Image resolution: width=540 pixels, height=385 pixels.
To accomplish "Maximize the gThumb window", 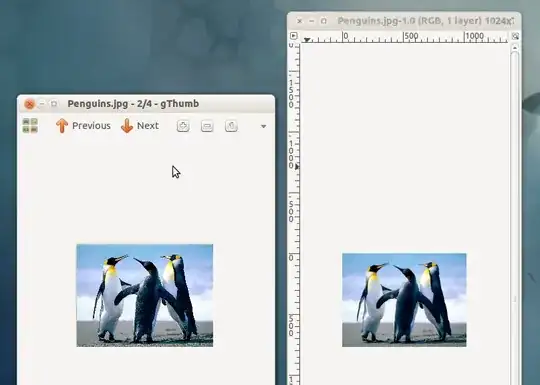I will (54, 104).
